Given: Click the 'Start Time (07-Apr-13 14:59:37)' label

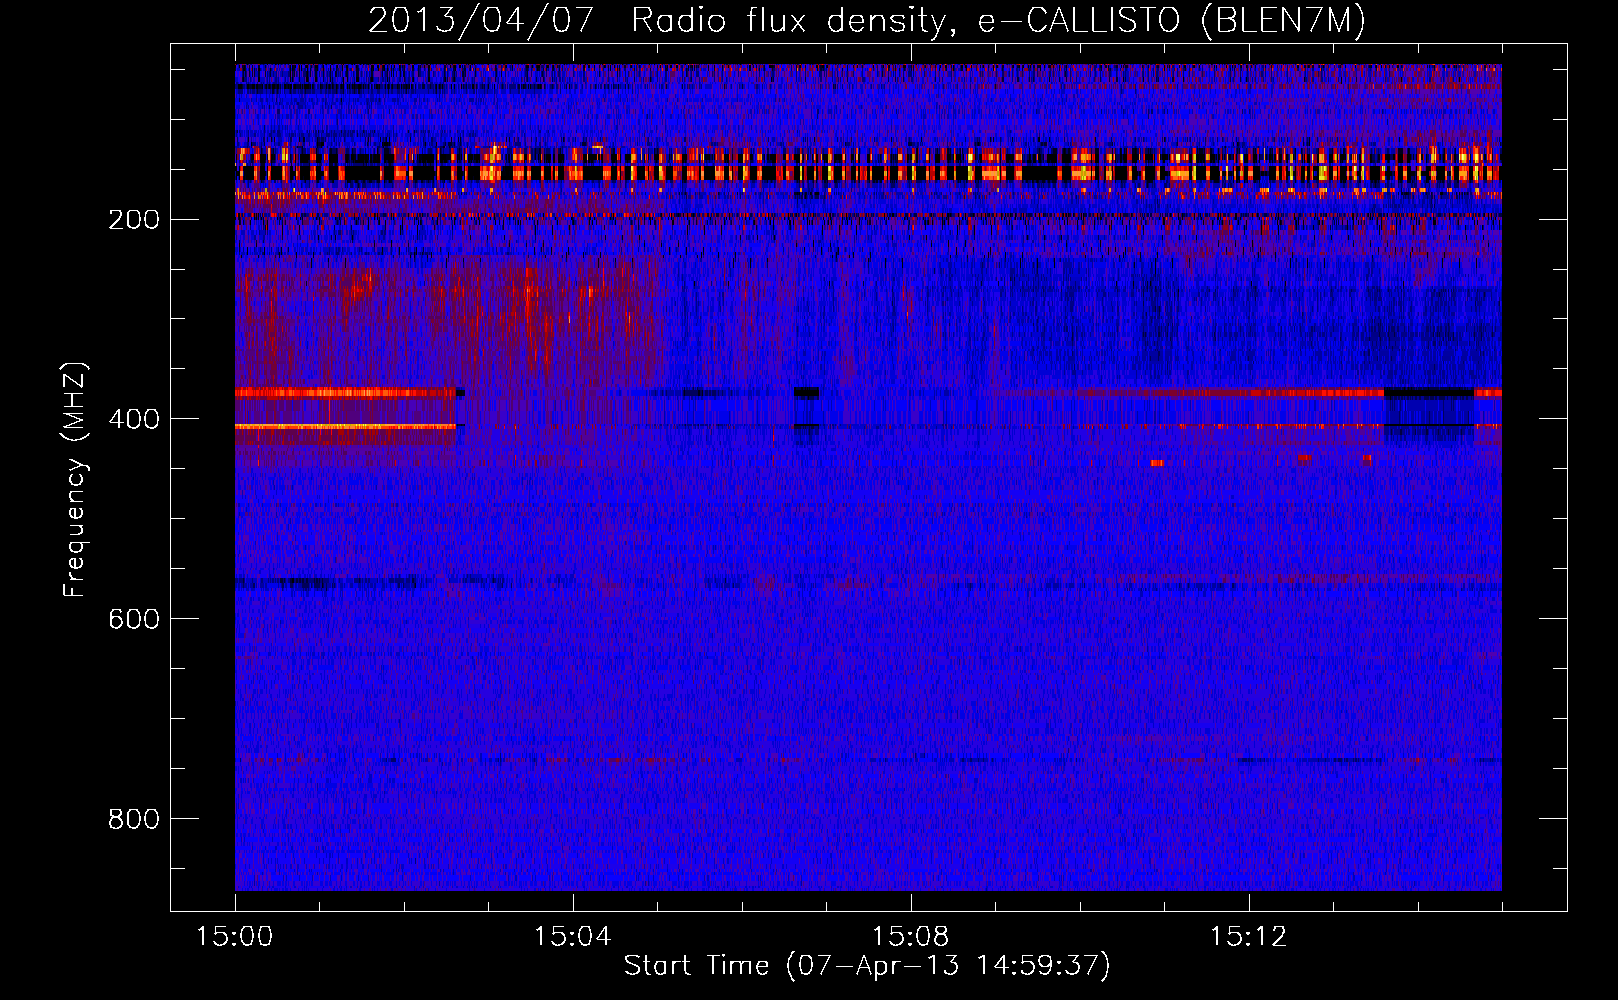Looking at the screenshot, I should pyautogui.click(x=867, y=966).
